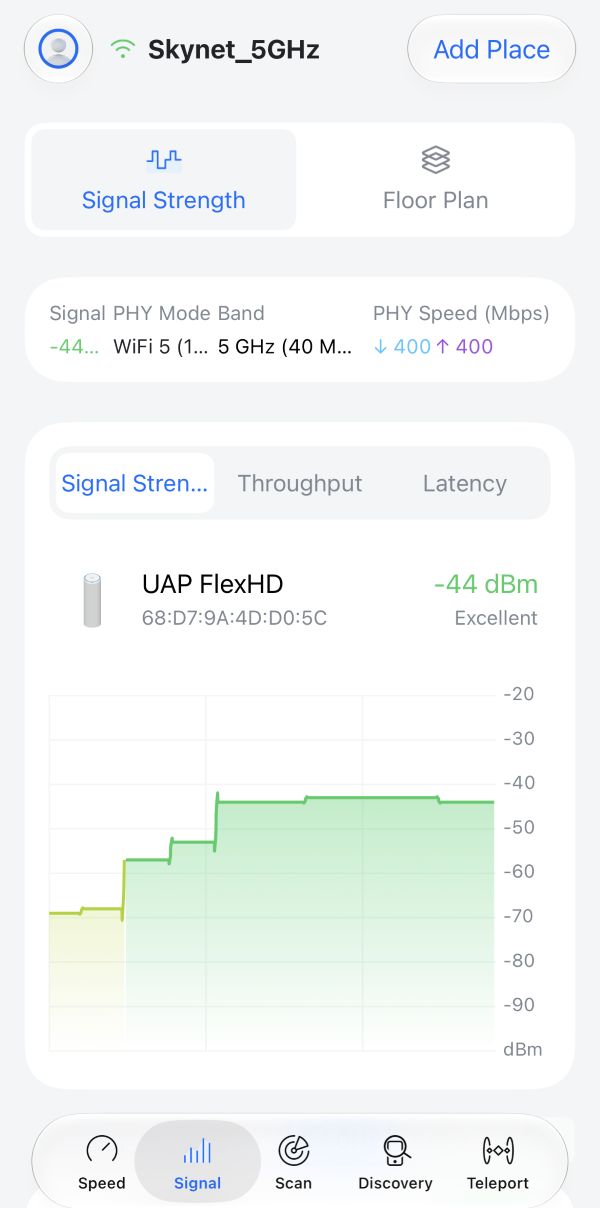This screenshot has height=1208, width=600.
Task: Open the Discovery icon
Action: [396, 1149]
